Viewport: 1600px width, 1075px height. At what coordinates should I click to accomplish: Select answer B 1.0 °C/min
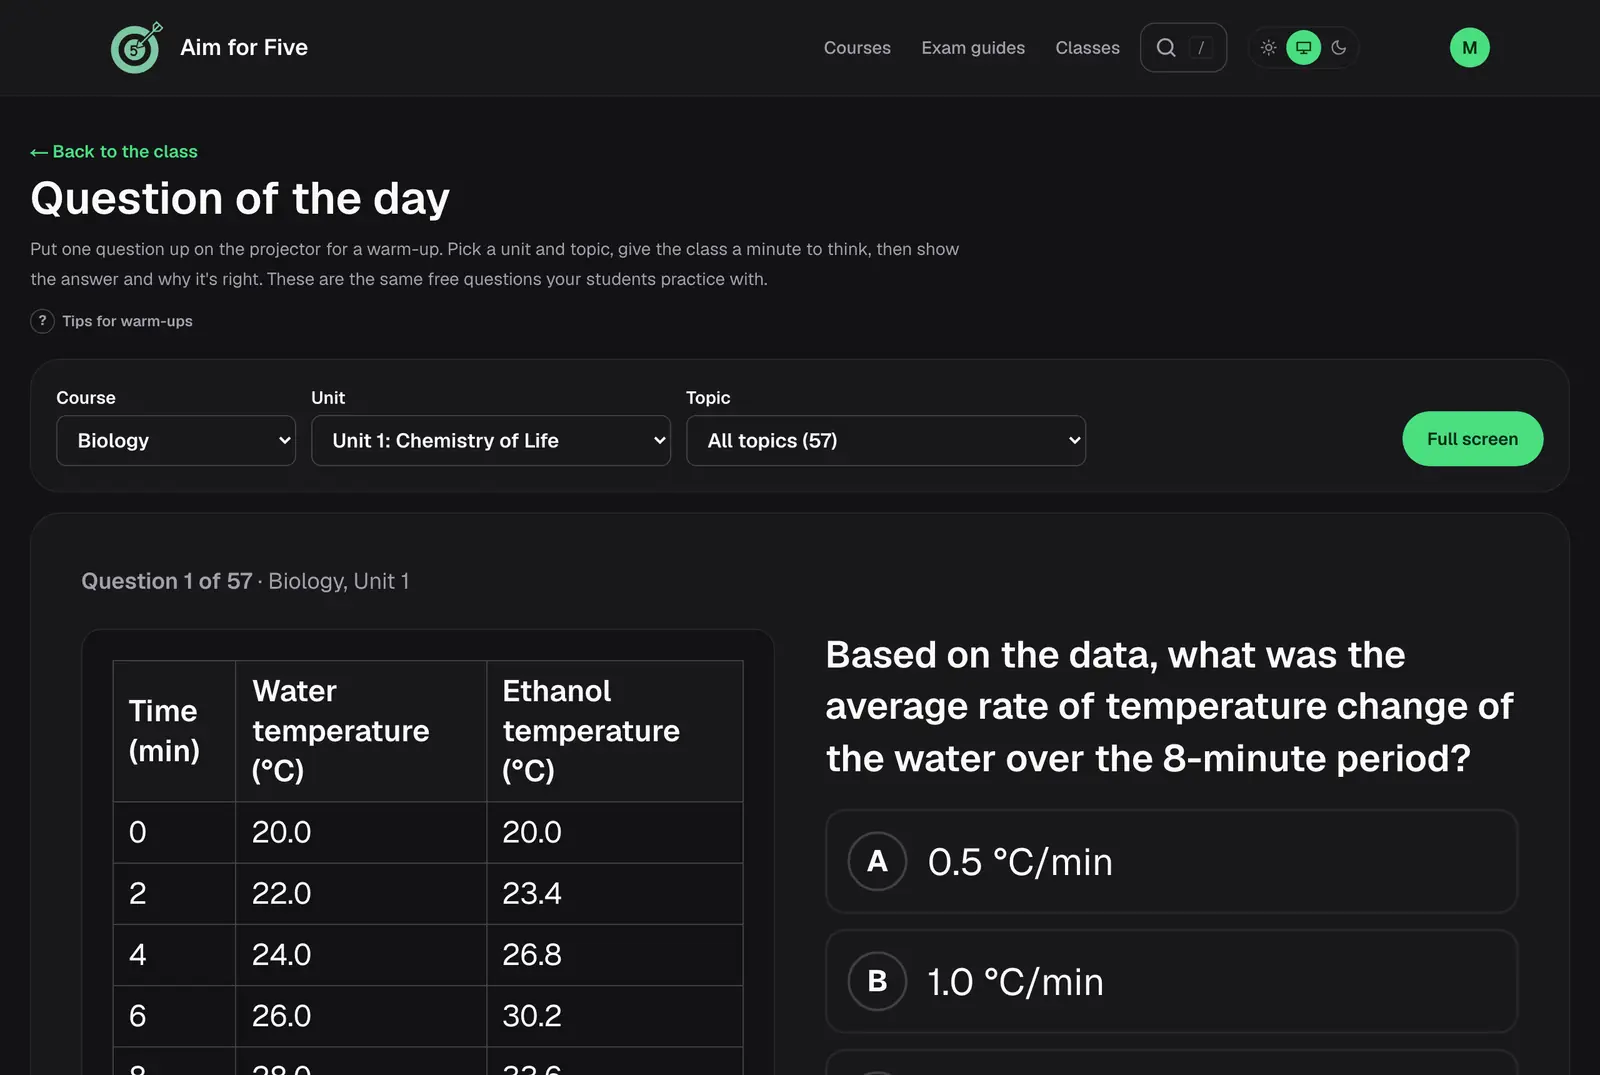click(1171, 981)
